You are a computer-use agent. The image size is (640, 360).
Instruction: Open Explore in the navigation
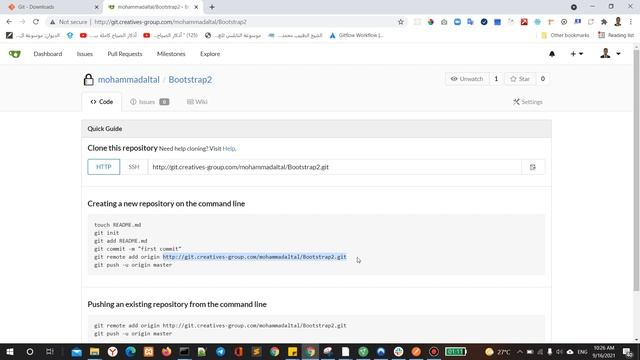pyautogui.click(x=210, y=54)
